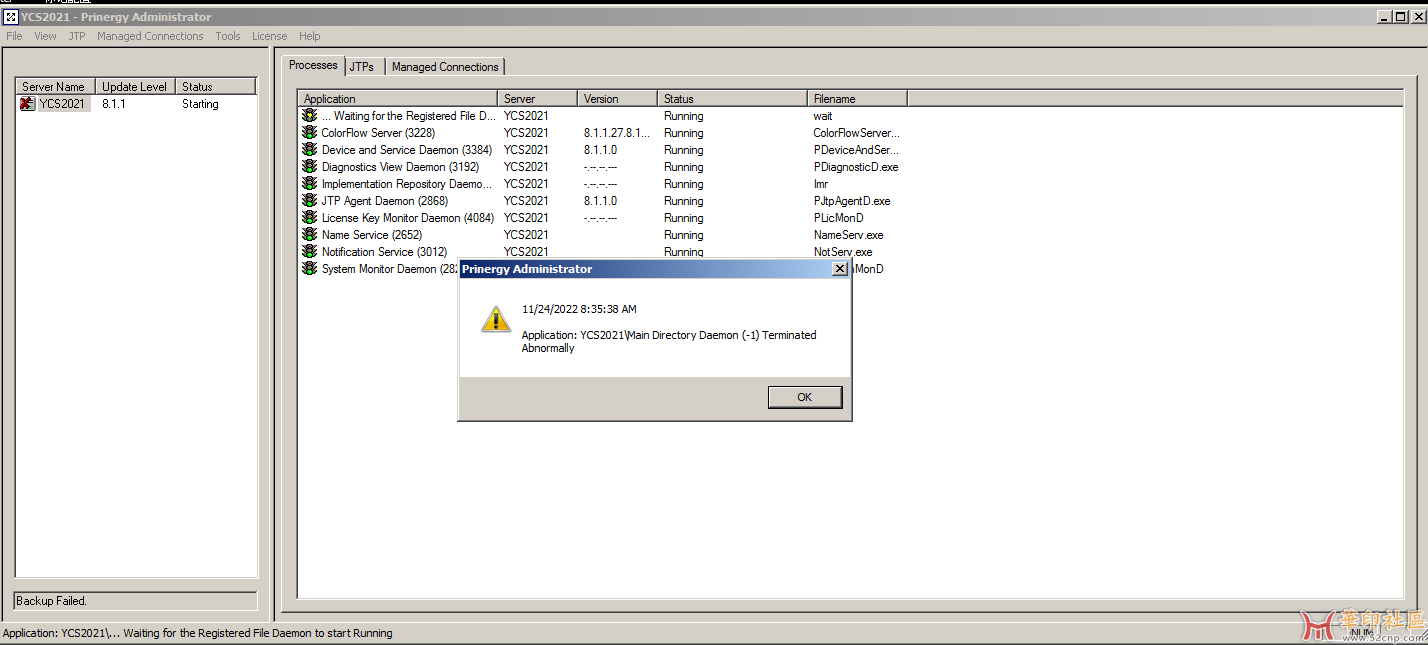
Task: Open the License menu
Action: pos(269,36)
